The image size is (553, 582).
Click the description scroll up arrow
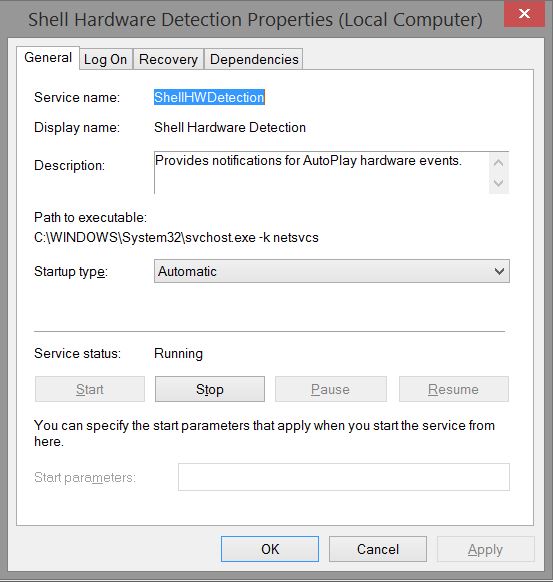coord(499,163)
